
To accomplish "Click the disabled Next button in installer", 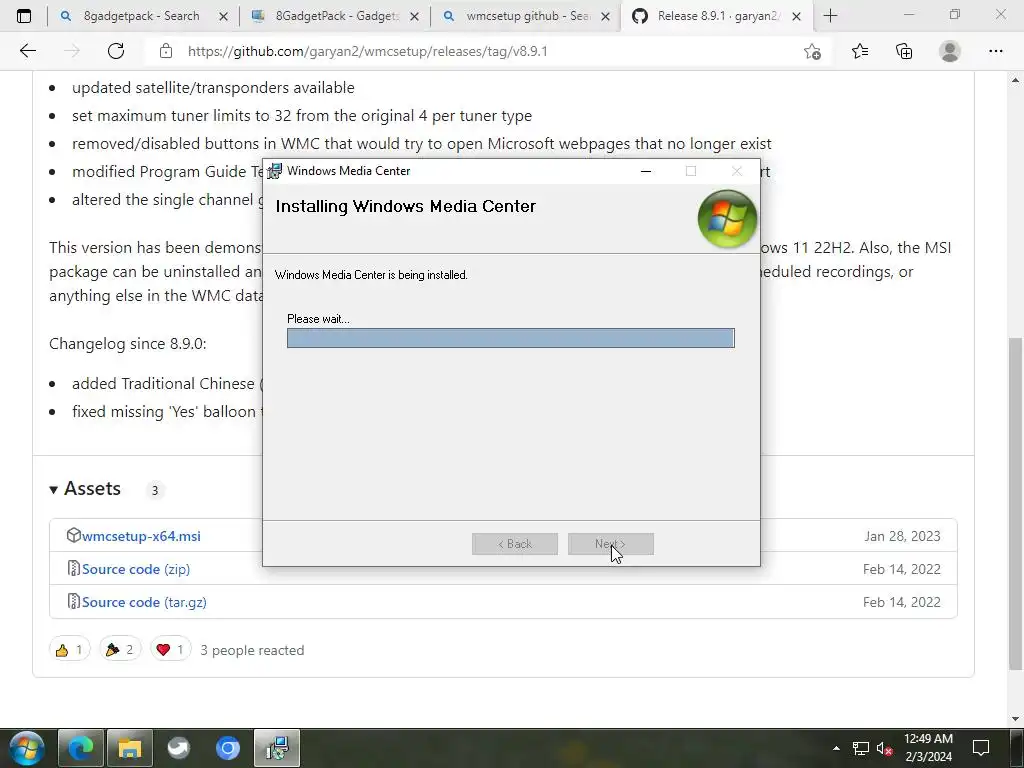I will [x=611, y=544].
